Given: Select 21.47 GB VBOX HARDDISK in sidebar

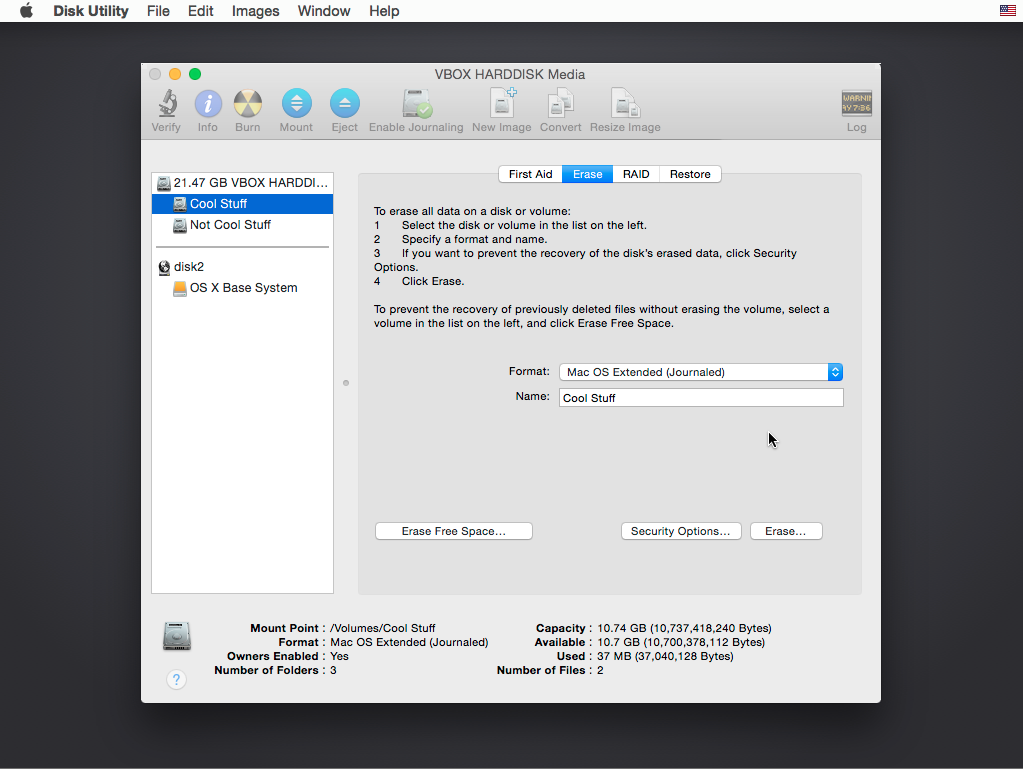Looking at the screenshot, I should [243, 183].
